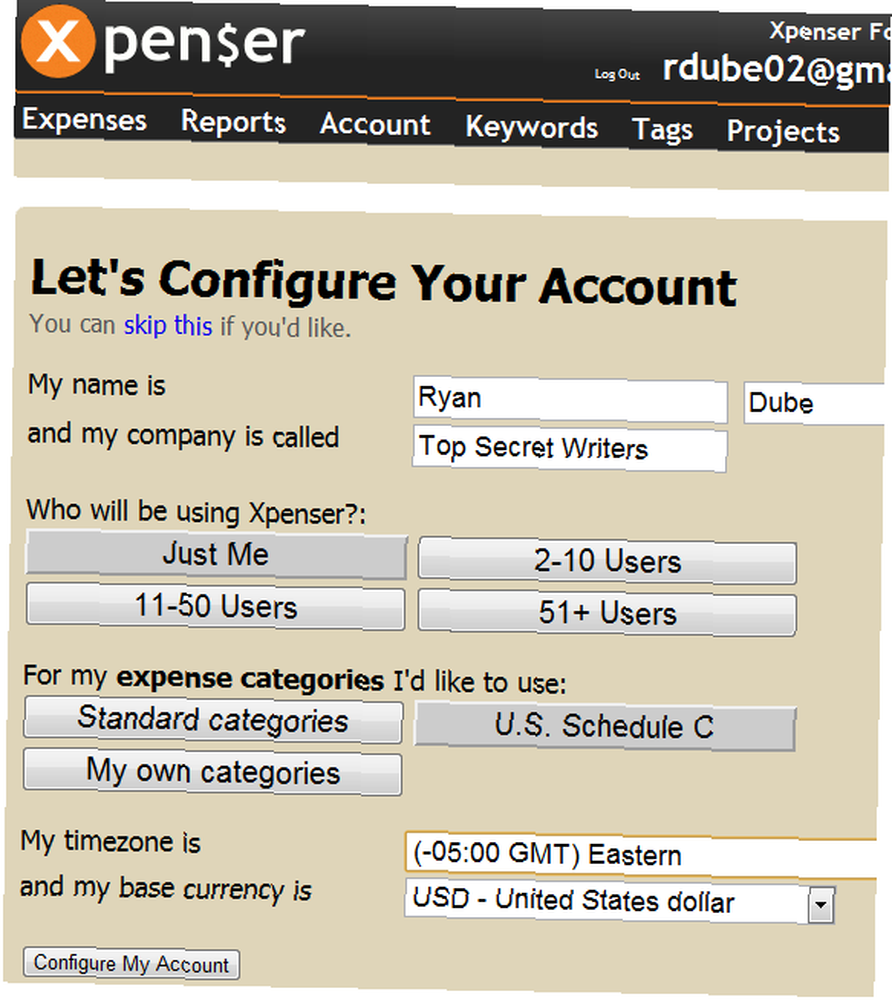
Task: Edit the company name field
Action: pyautogui.click(x=569, y=449)
